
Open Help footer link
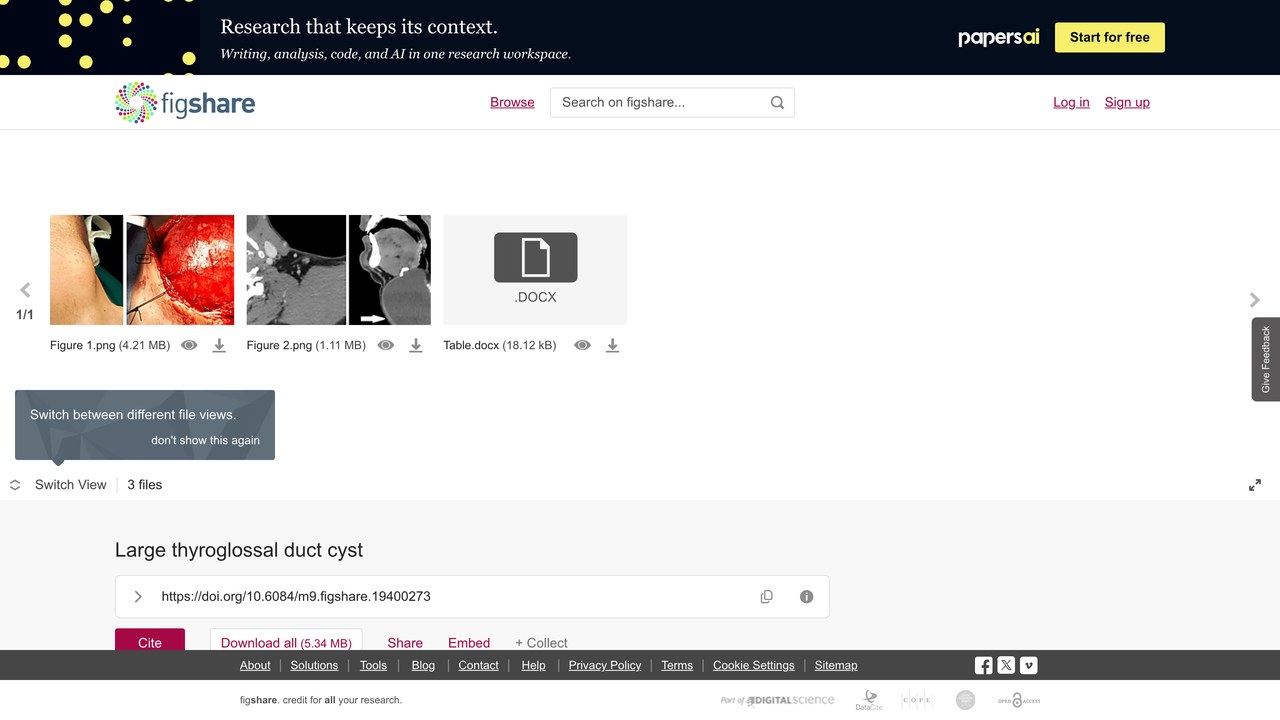pyautogui.click(x=533, y=665)
